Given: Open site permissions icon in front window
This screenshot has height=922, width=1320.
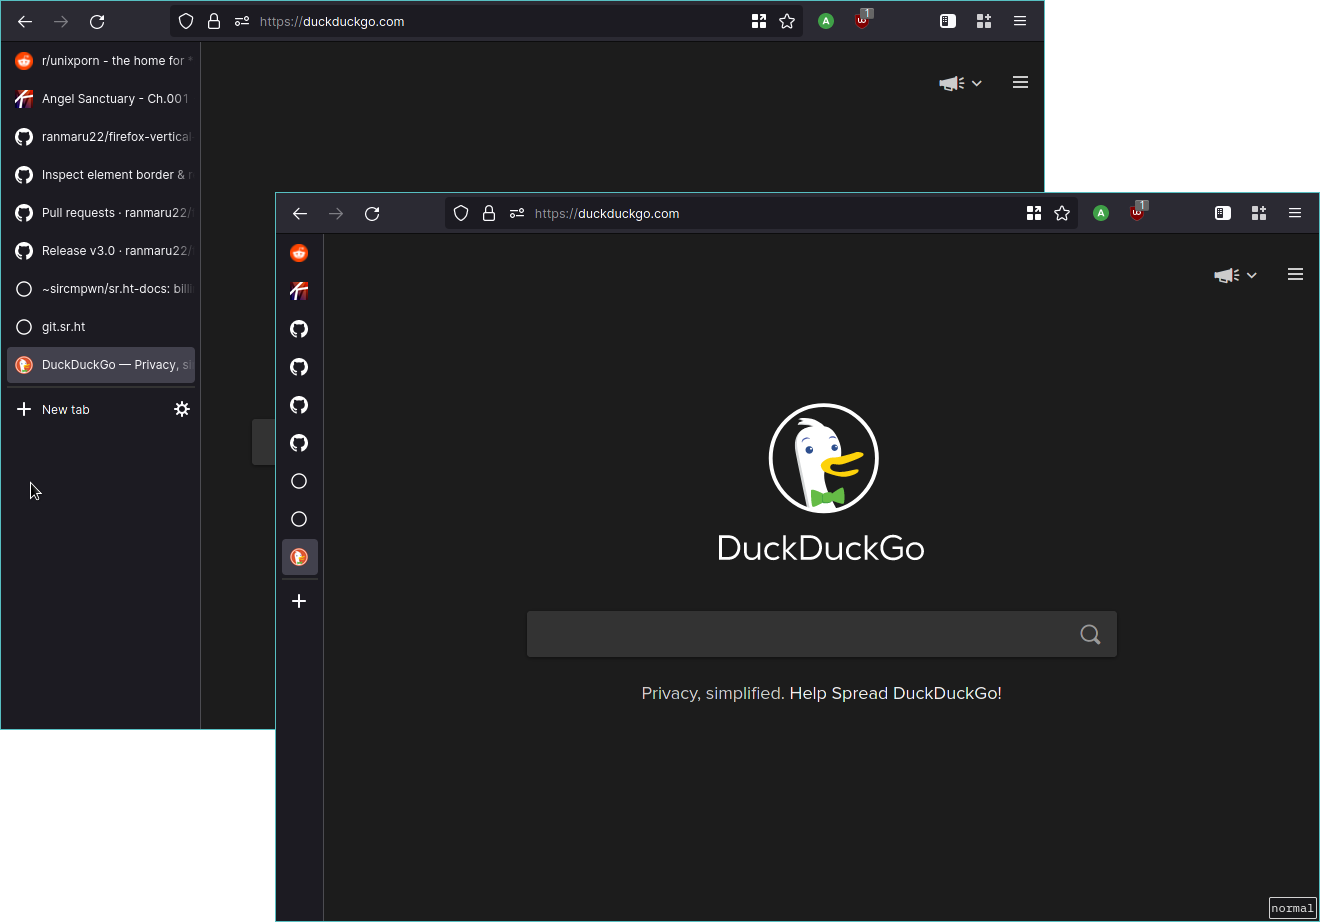Looking at the screenshot, I should click(517, 213).
